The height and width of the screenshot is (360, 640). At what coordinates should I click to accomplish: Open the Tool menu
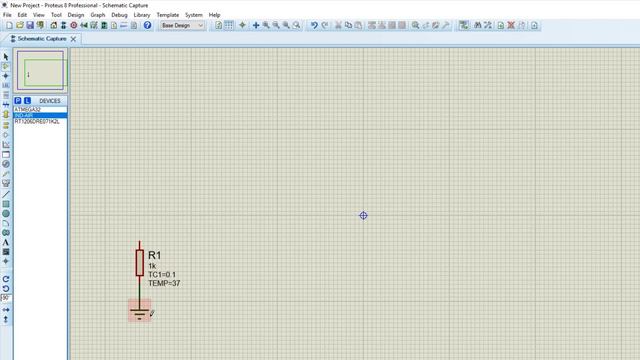(56, 15)
